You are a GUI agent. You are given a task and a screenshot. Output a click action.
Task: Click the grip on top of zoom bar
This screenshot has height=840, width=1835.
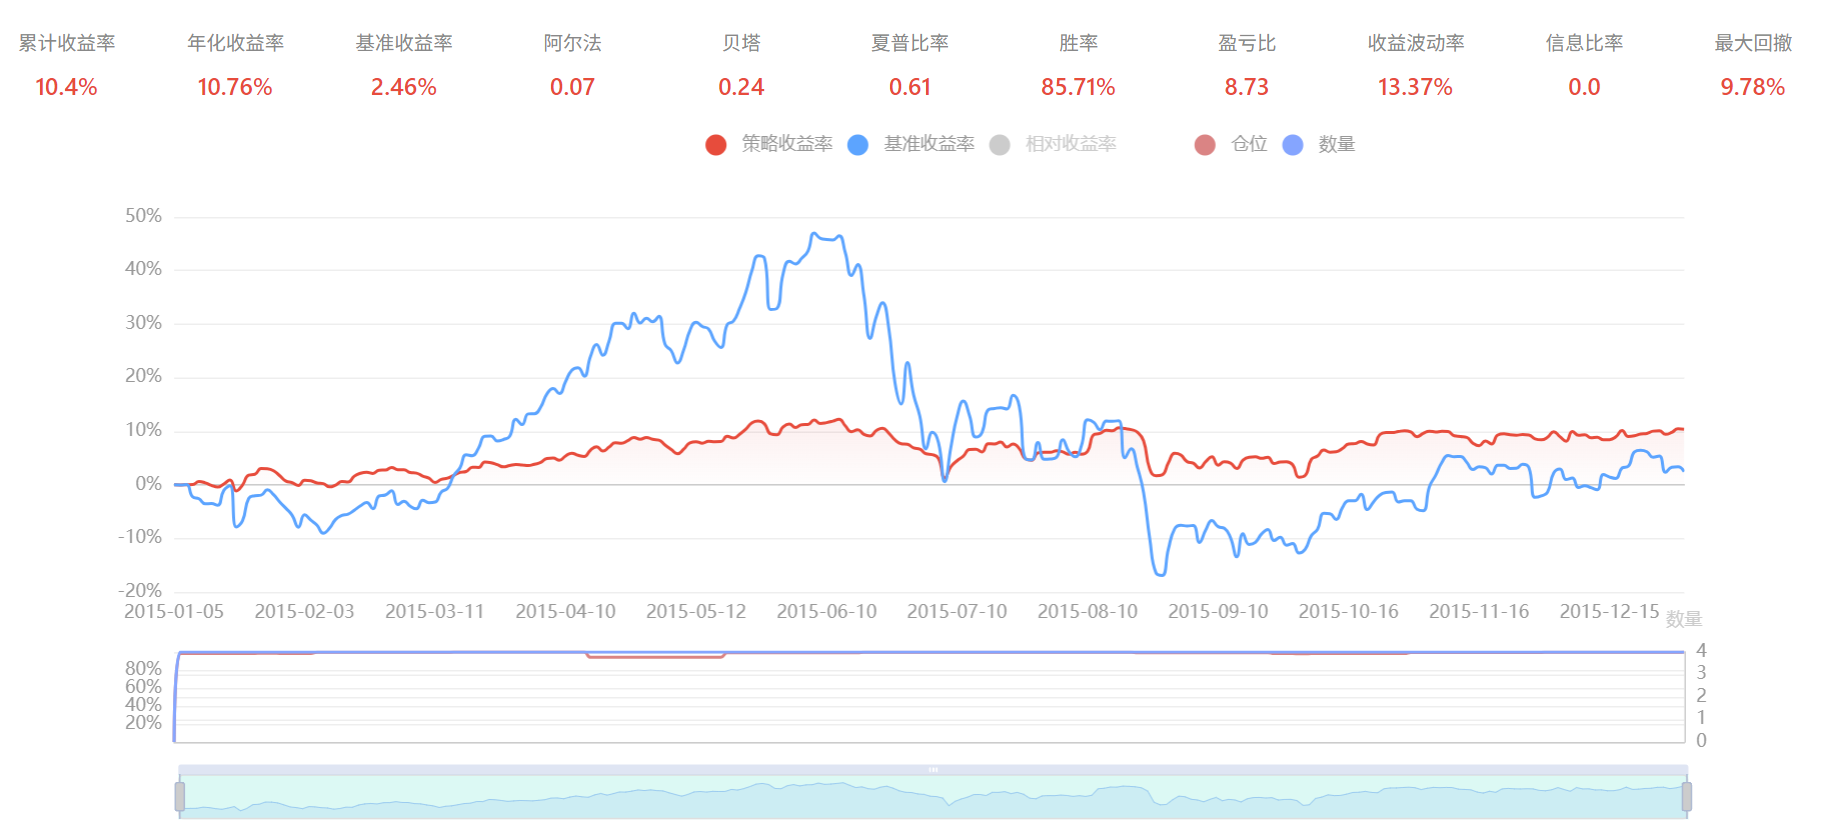pos(933,770)
